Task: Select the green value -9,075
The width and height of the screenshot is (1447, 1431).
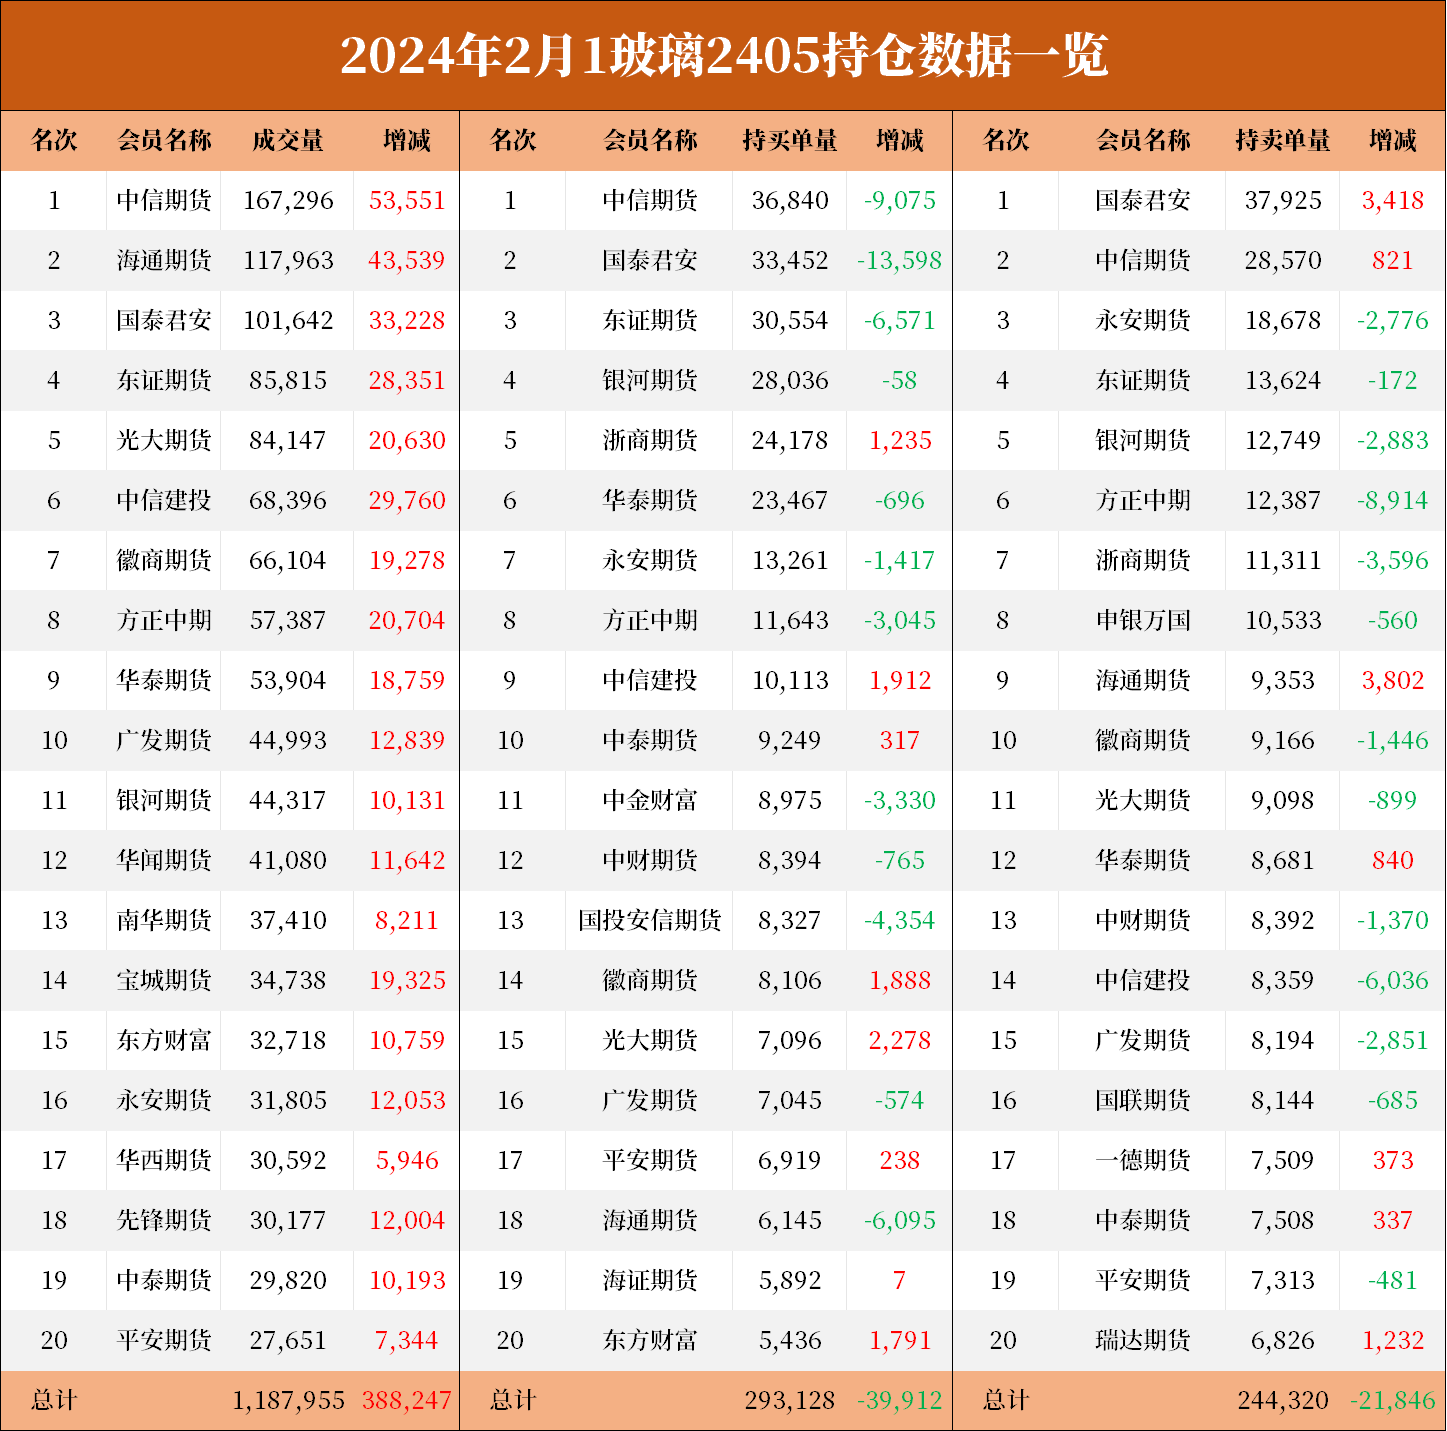Action: click(x=900, y=200)
